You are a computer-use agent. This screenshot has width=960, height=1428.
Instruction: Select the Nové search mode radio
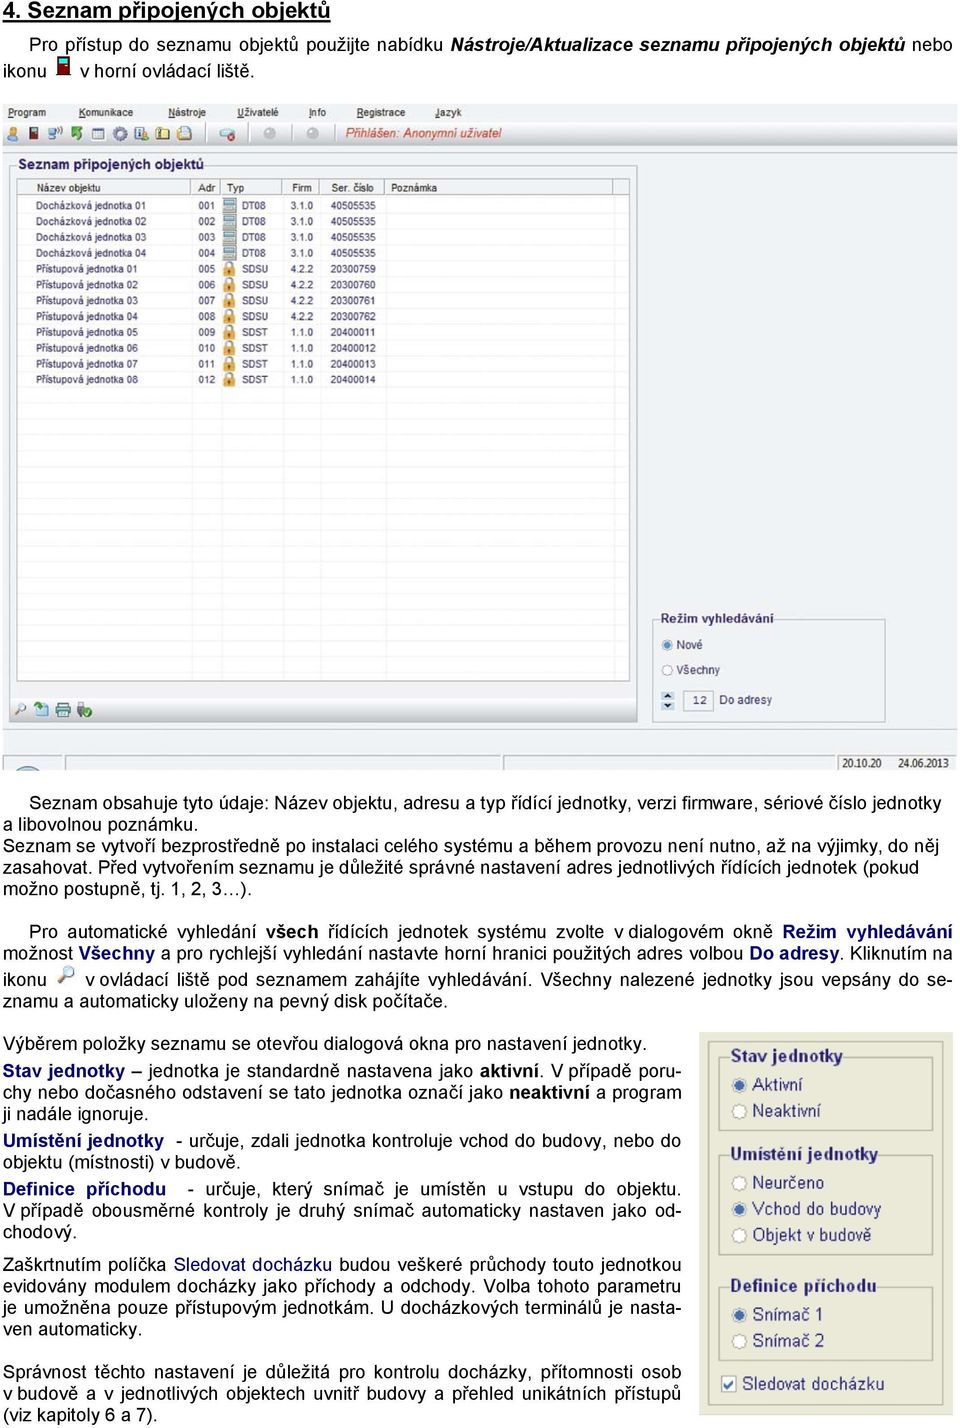tap(668, 645)
